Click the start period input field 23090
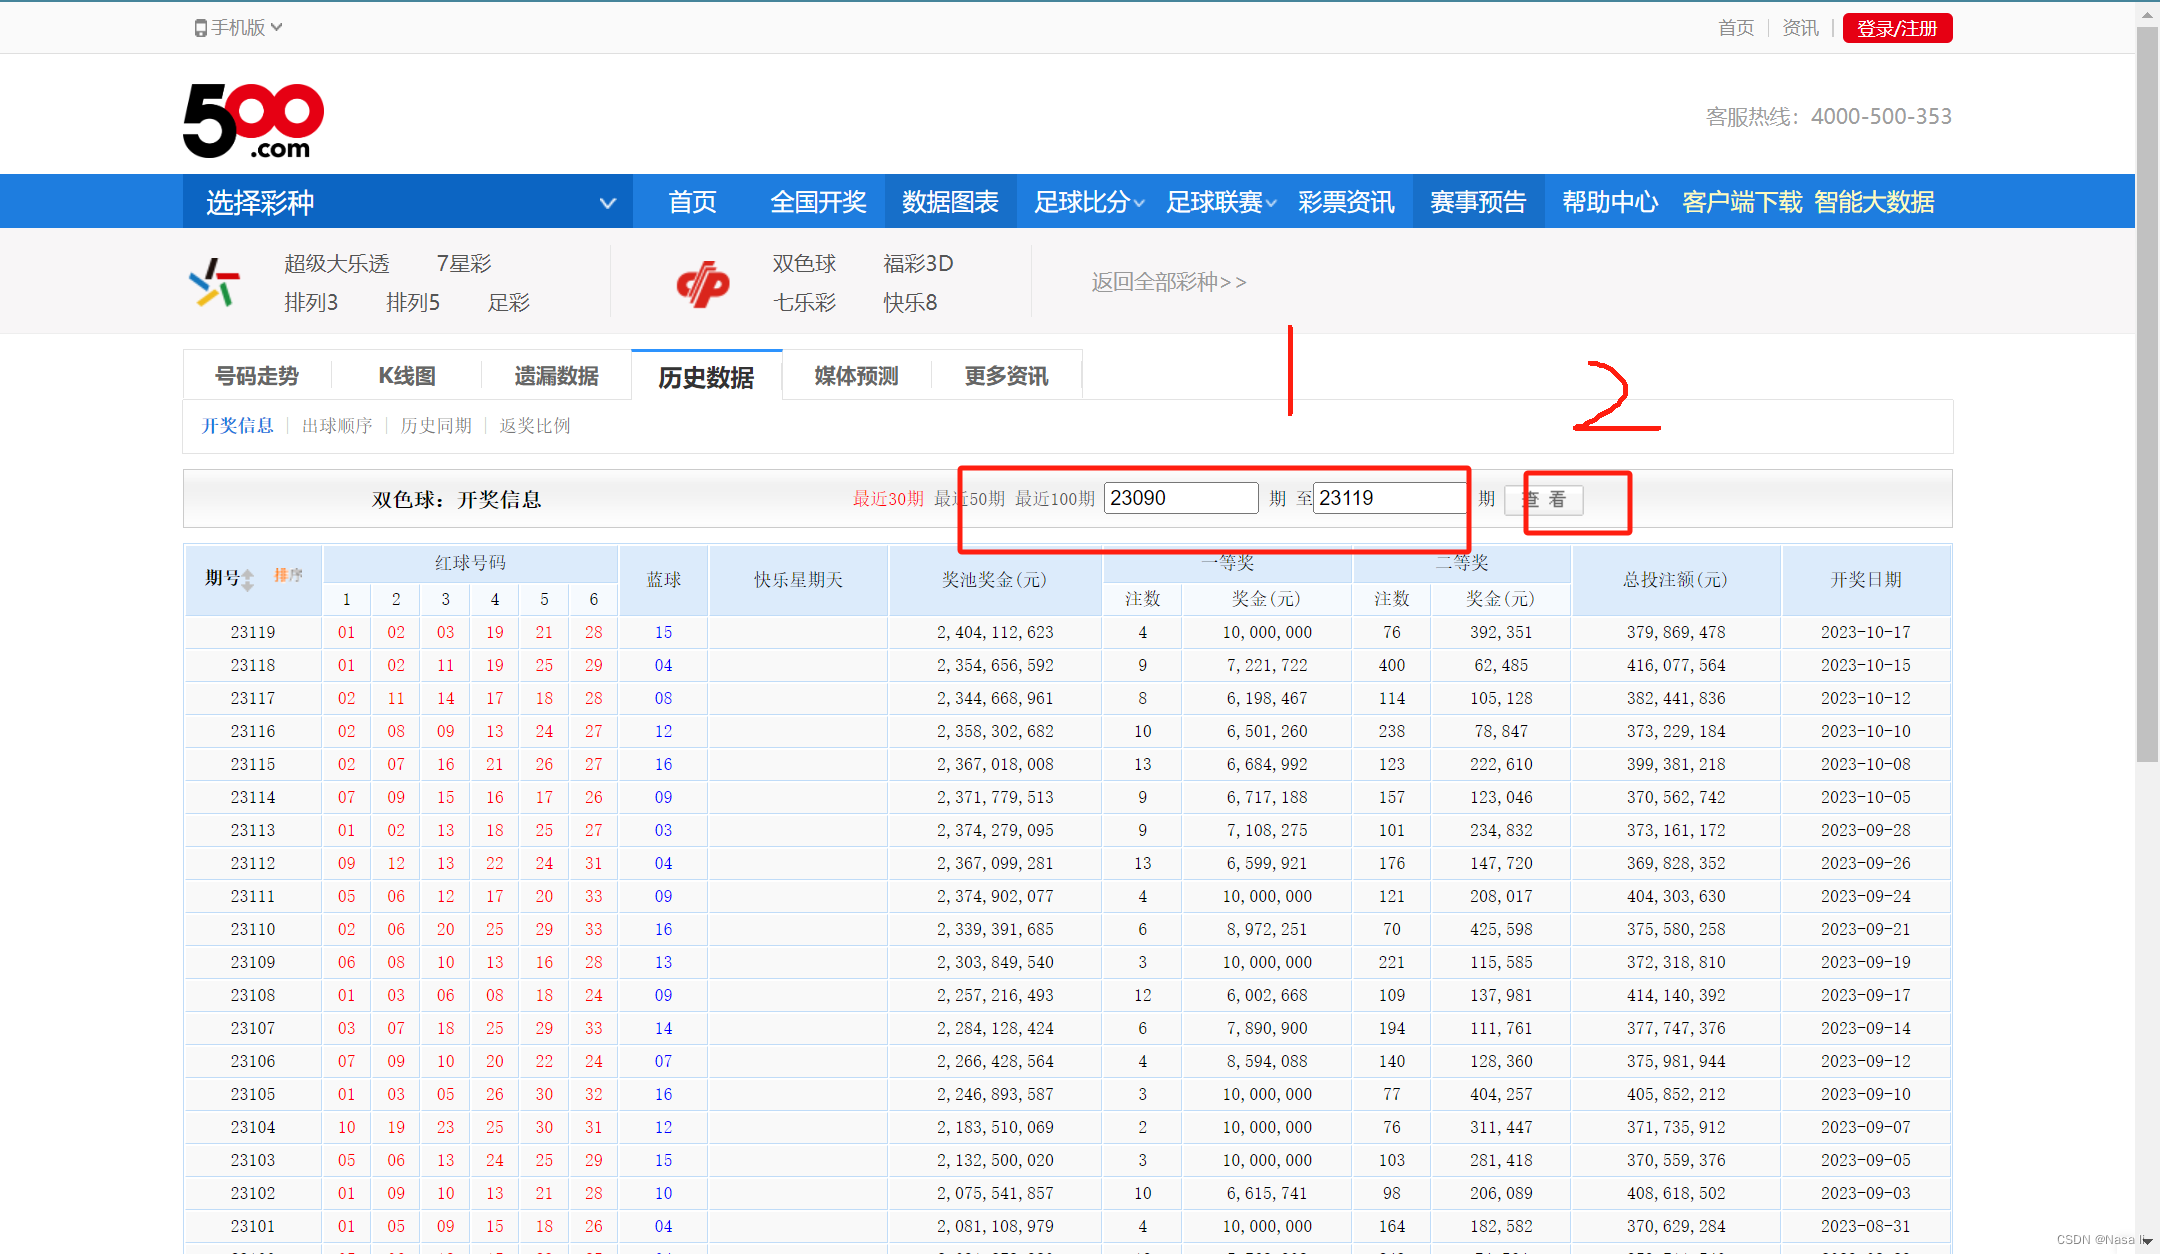This screenshot has width=2160, height=1254. pyautogui.click(x=1180, y=498)
